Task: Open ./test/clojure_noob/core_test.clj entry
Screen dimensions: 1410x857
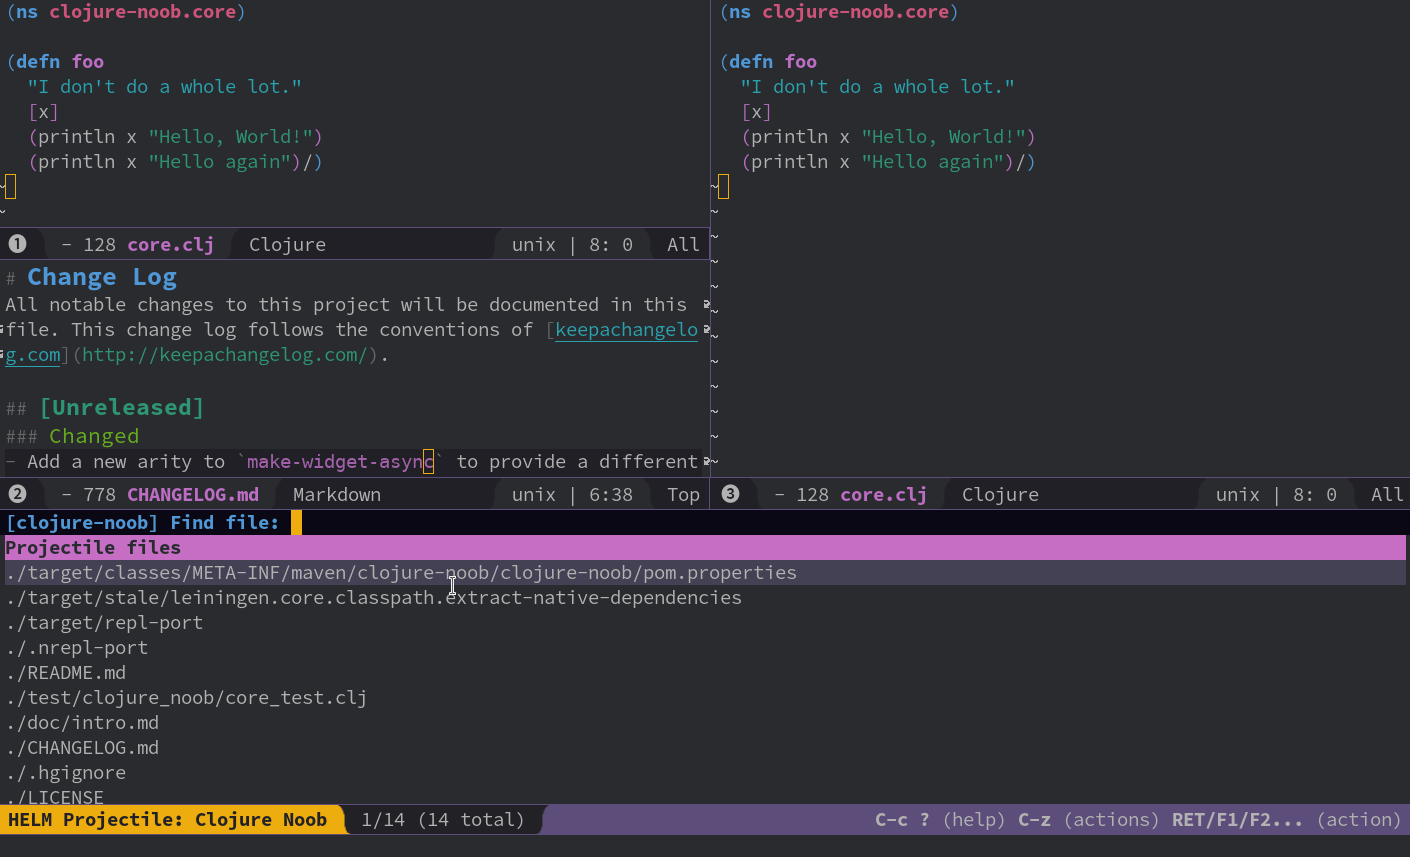Action: [x=186, y=698]
